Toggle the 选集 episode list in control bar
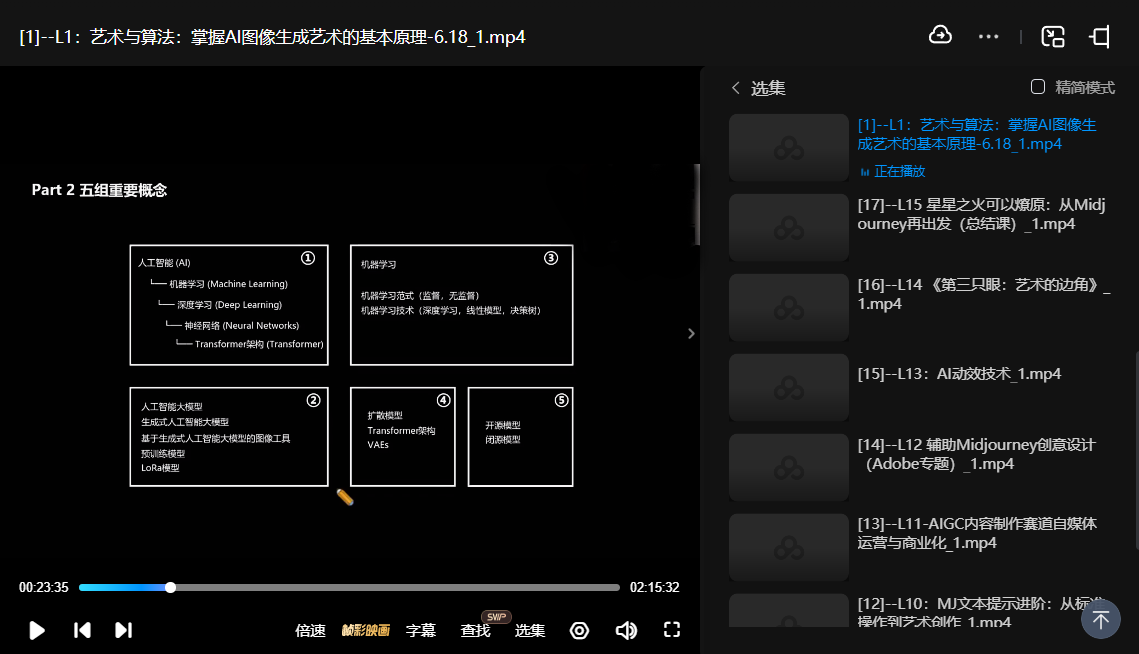Image resolution: width=1139 pixels, height=654 pixels. (530, 631)
